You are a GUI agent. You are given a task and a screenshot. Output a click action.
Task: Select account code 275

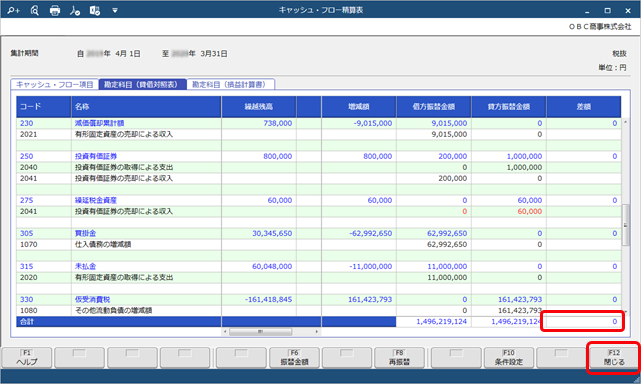(x=27, y=200)
